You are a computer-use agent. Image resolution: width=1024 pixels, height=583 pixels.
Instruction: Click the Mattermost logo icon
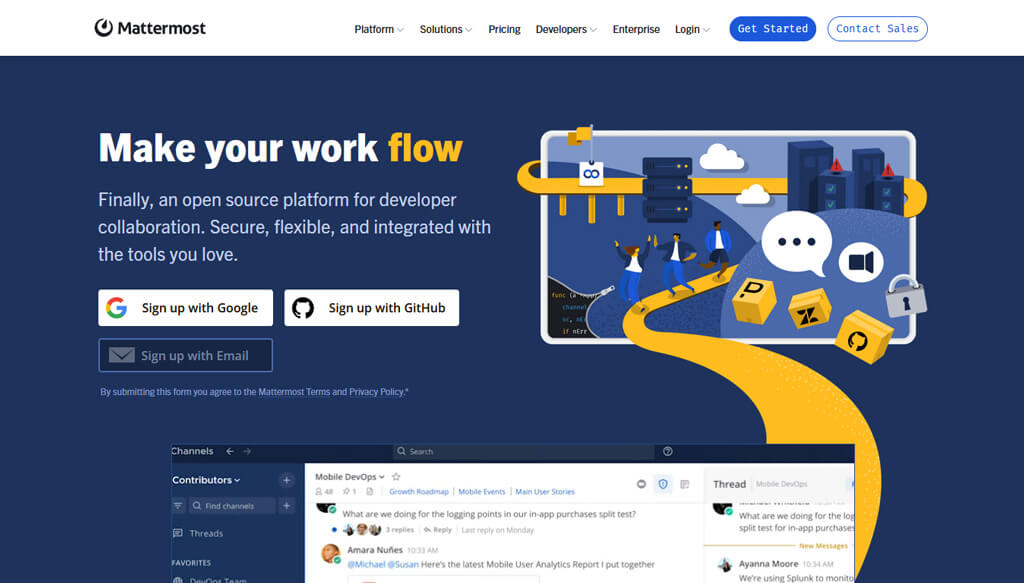click(103, 27)
